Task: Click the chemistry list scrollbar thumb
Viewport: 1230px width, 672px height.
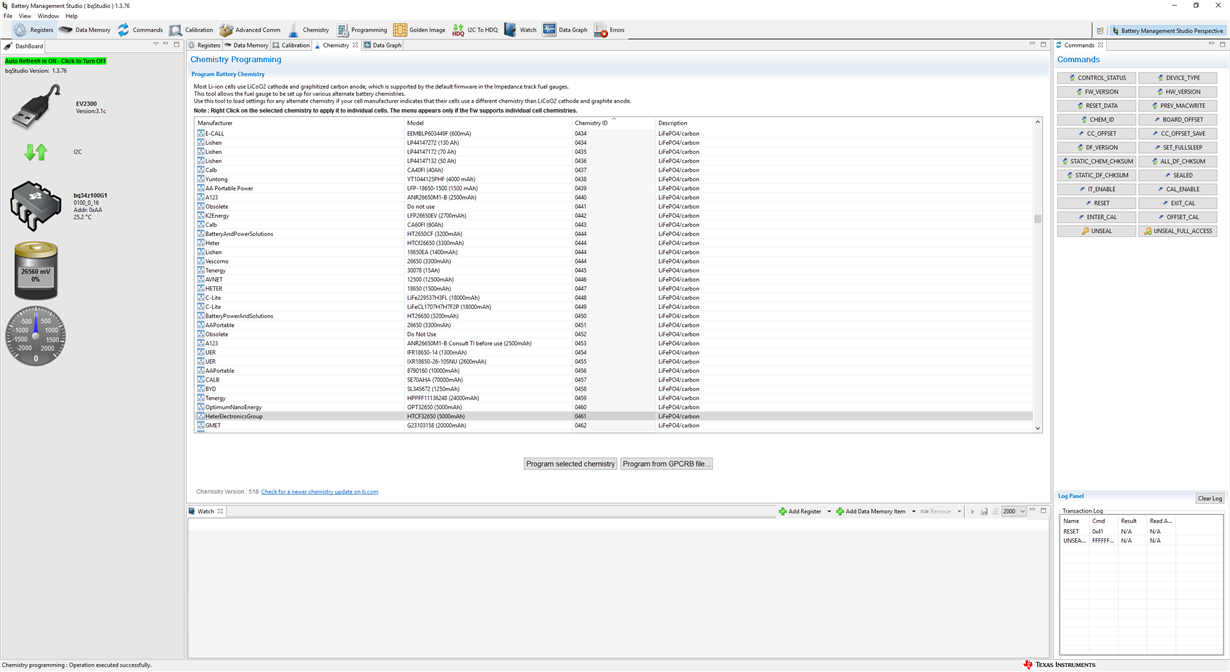Action: [1037, 219]
